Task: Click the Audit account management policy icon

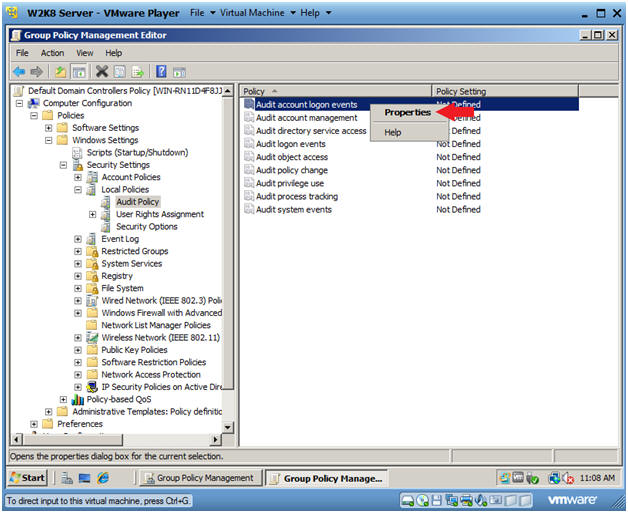Action: pyautogui.click(x=249, y=118)
